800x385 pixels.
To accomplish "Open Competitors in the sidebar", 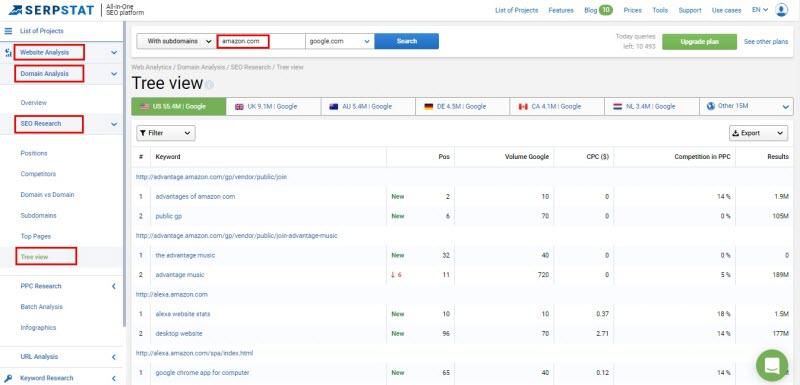I will 38,174.
